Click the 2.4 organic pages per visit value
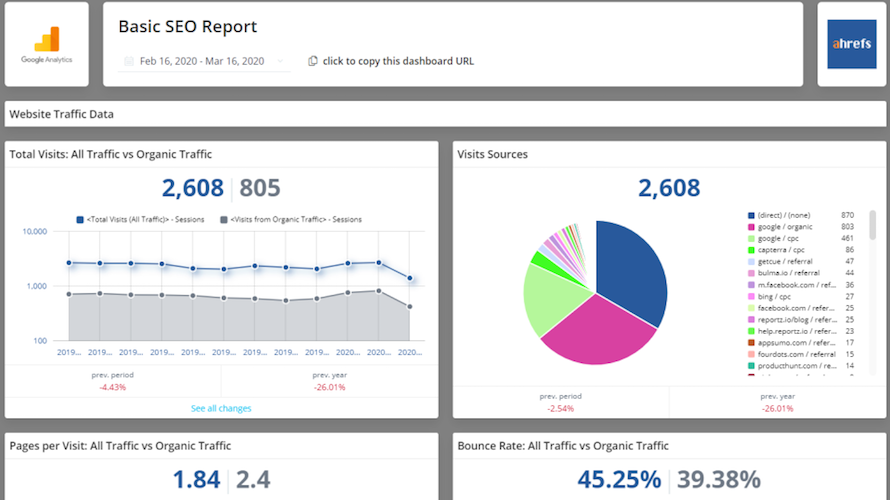 [x=253, y=480]
